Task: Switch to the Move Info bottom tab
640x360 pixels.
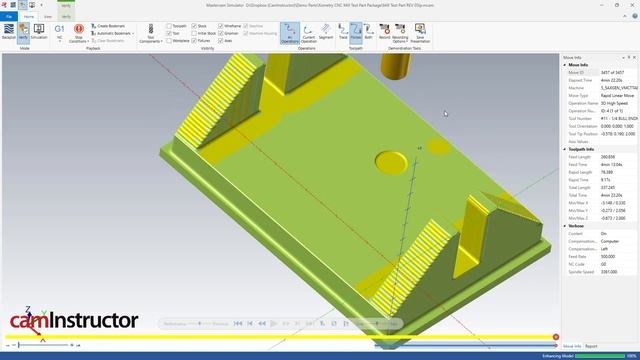Action: pos(572,346)
